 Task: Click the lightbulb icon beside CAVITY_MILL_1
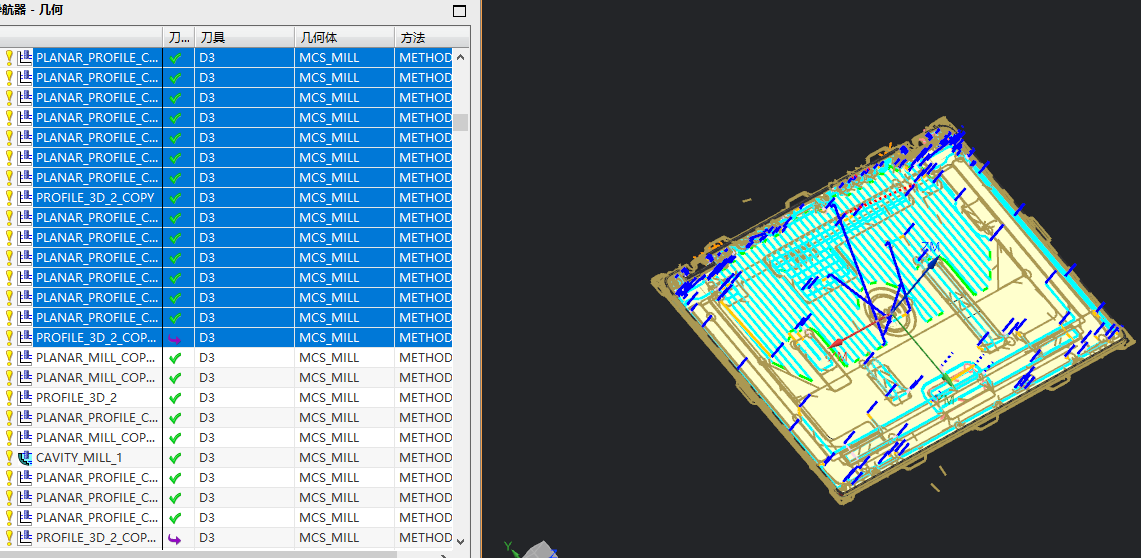tap(9, 458)
